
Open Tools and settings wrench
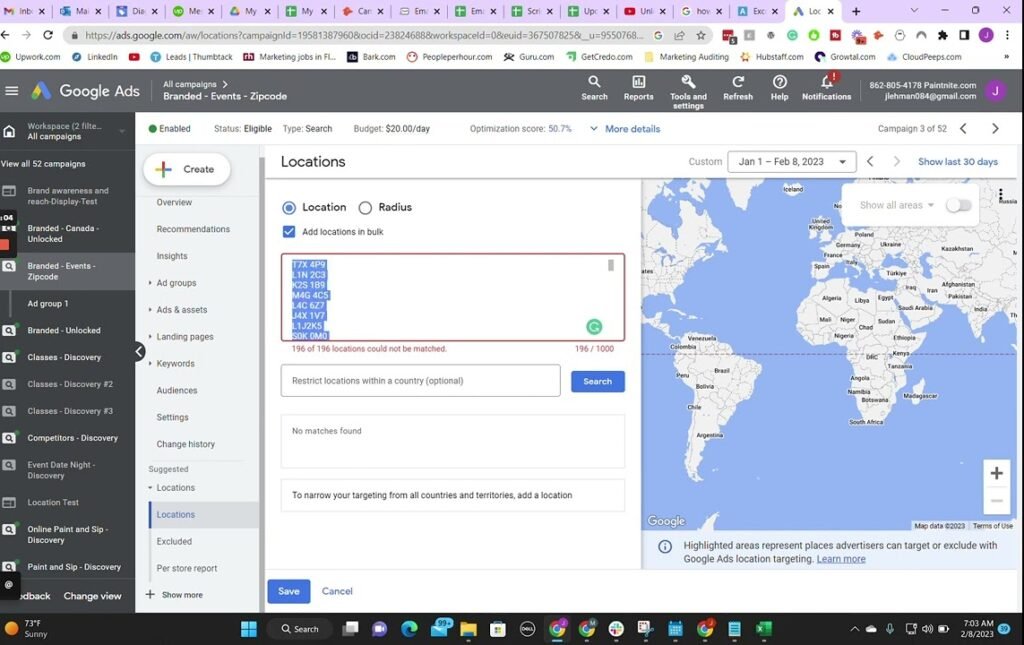click(688, 92)
